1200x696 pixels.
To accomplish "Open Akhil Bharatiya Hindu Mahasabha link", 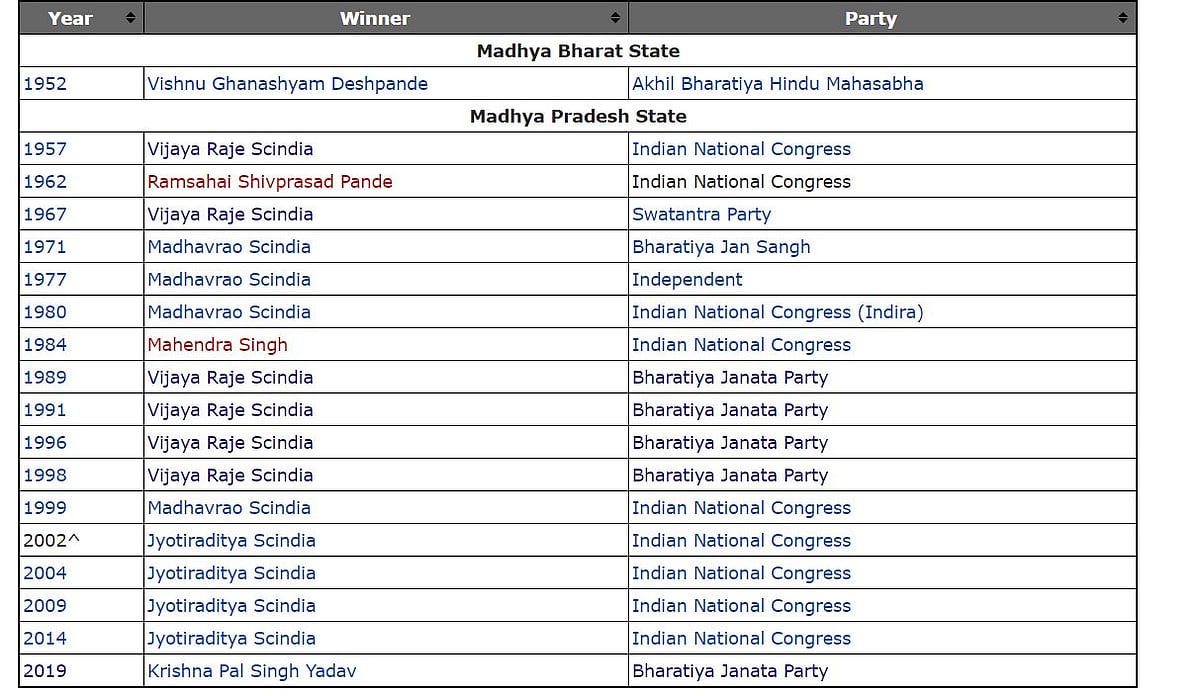I will click(x=777, y=84).
